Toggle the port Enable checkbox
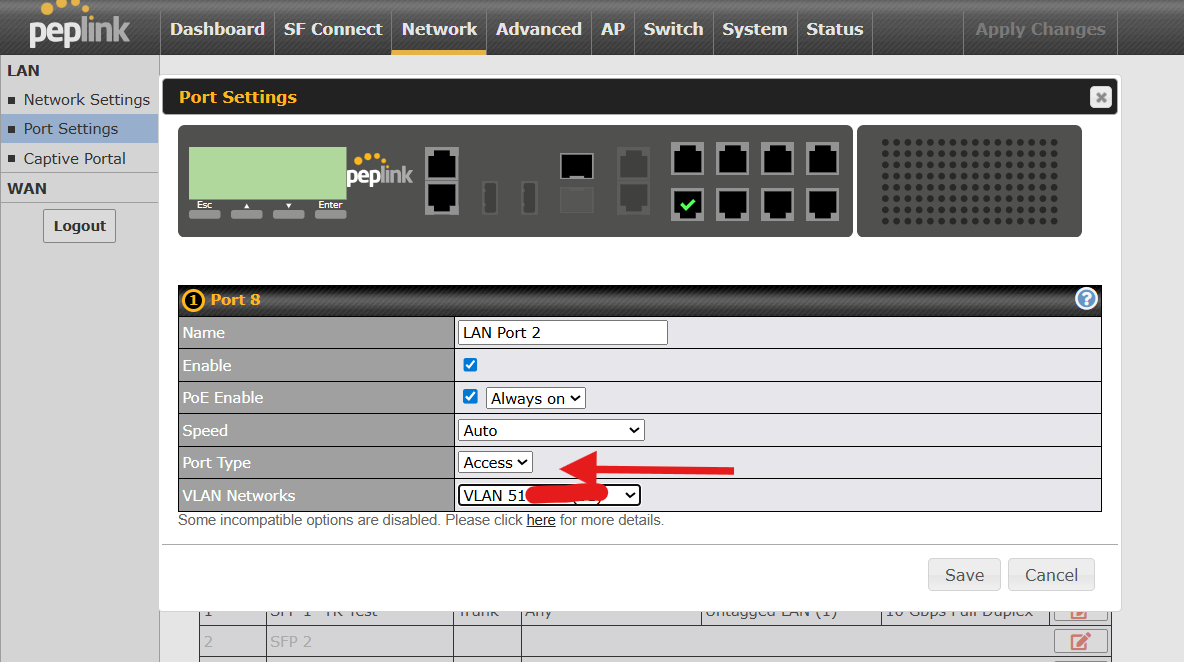This screenshot has width=1184, height=662. pos(471,365)
